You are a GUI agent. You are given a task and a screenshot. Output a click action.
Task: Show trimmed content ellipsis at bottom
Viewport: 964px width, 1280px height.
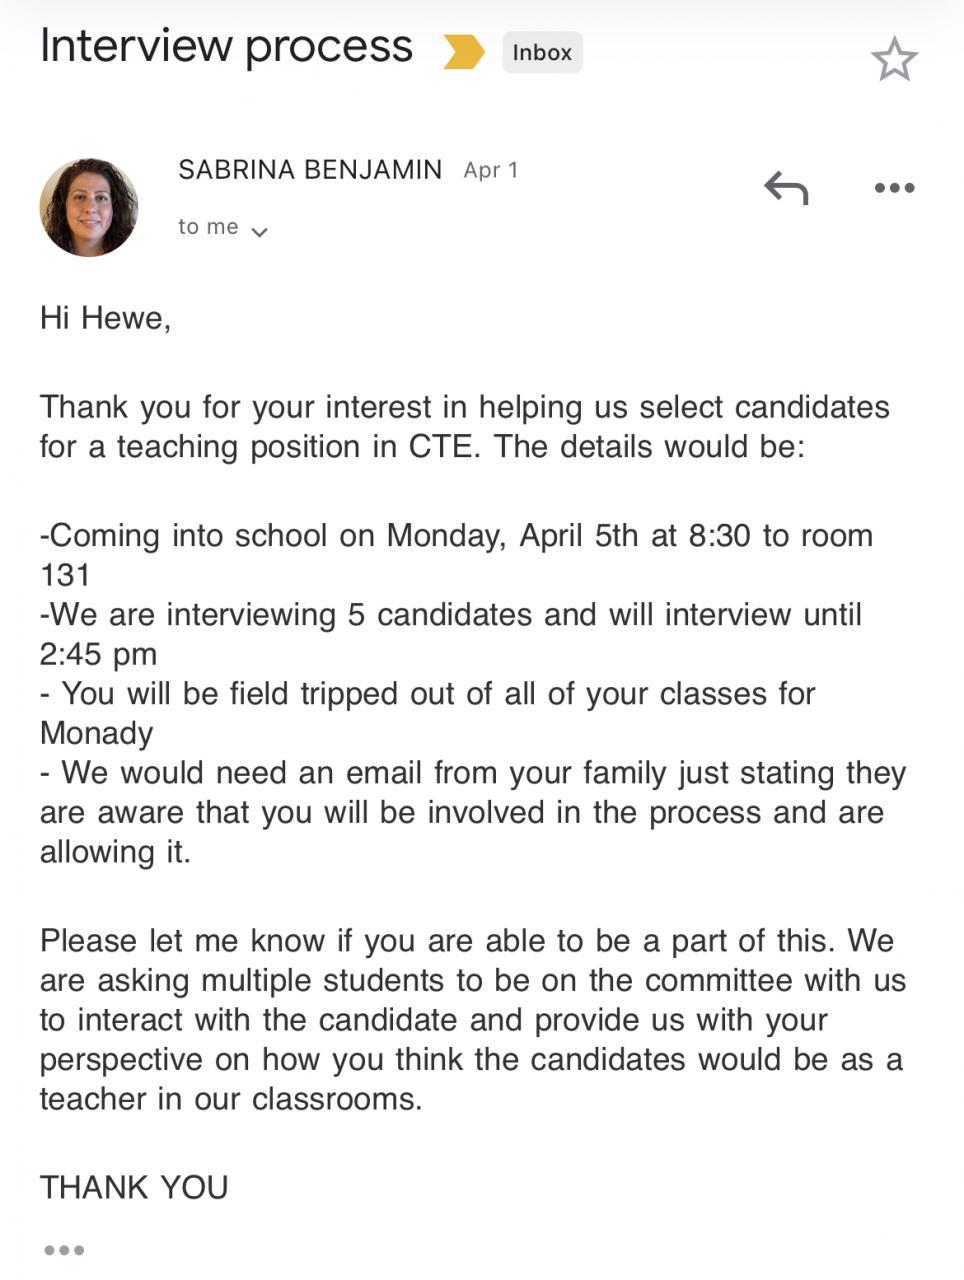click(x=64, y=1250)
